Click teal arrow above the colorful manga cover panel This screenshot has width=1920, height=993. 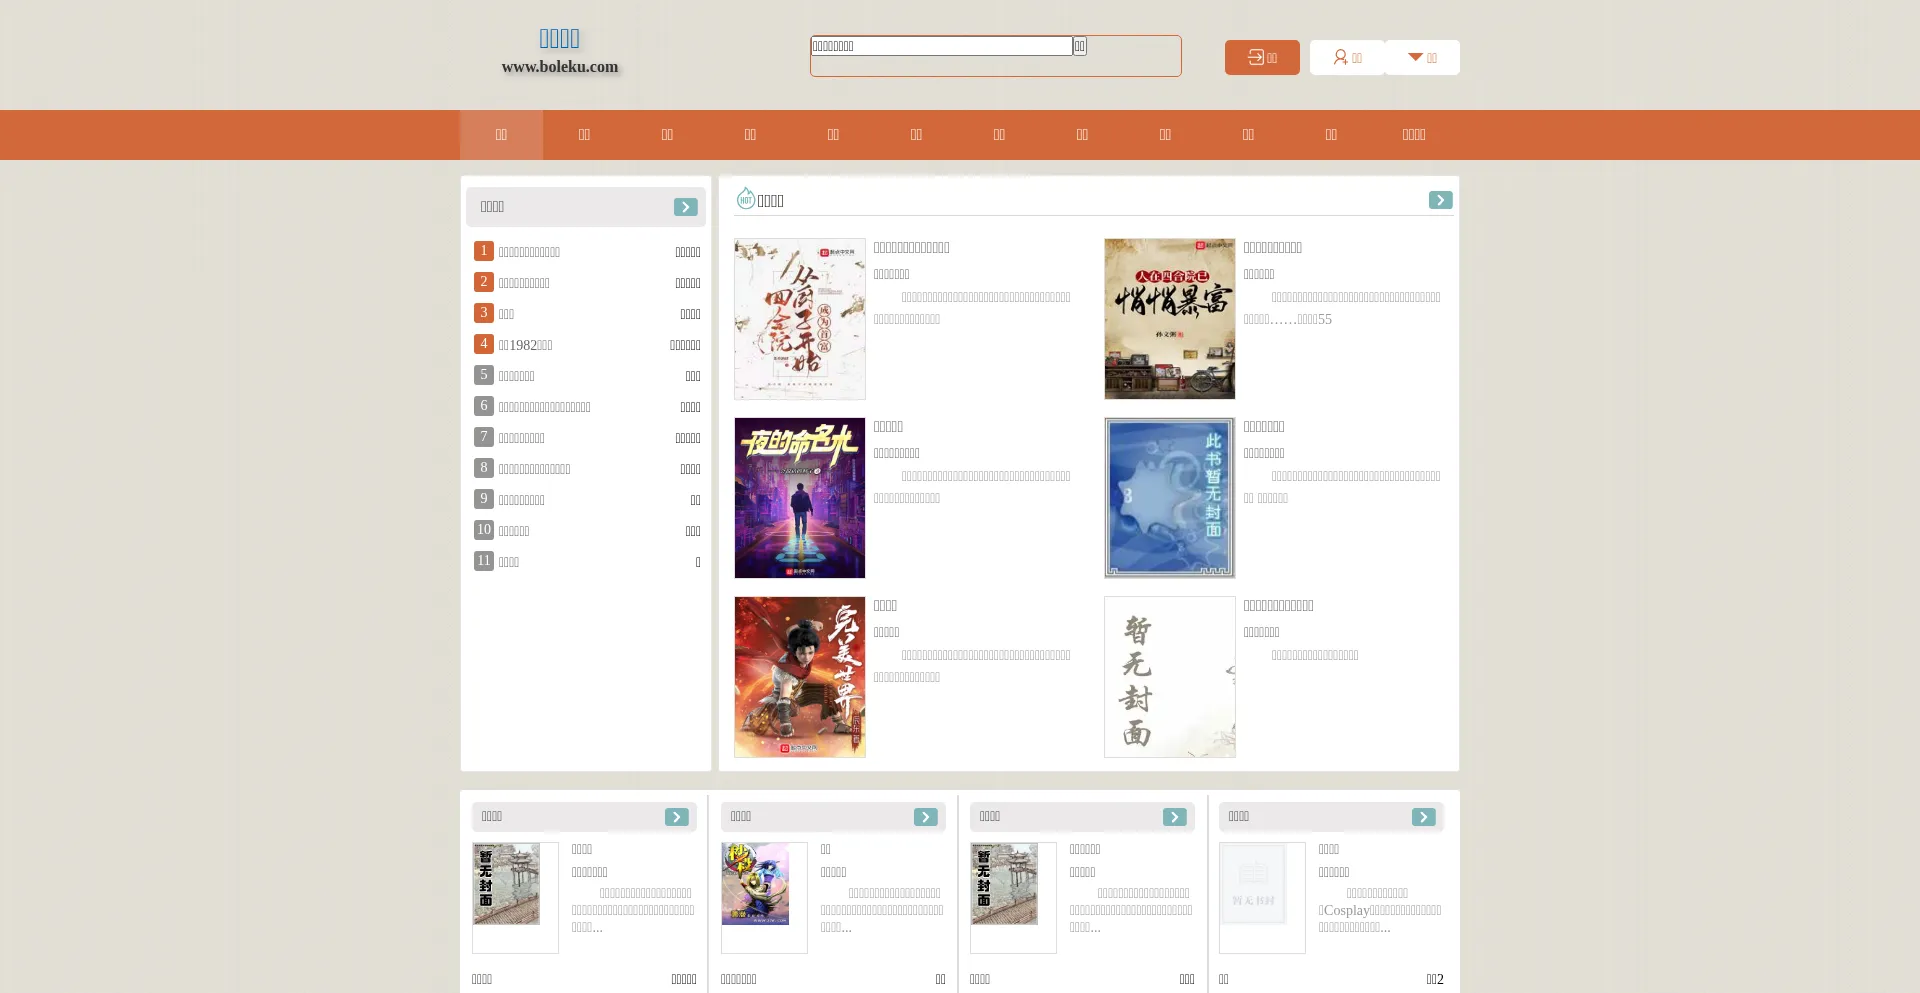coord(925,817)
